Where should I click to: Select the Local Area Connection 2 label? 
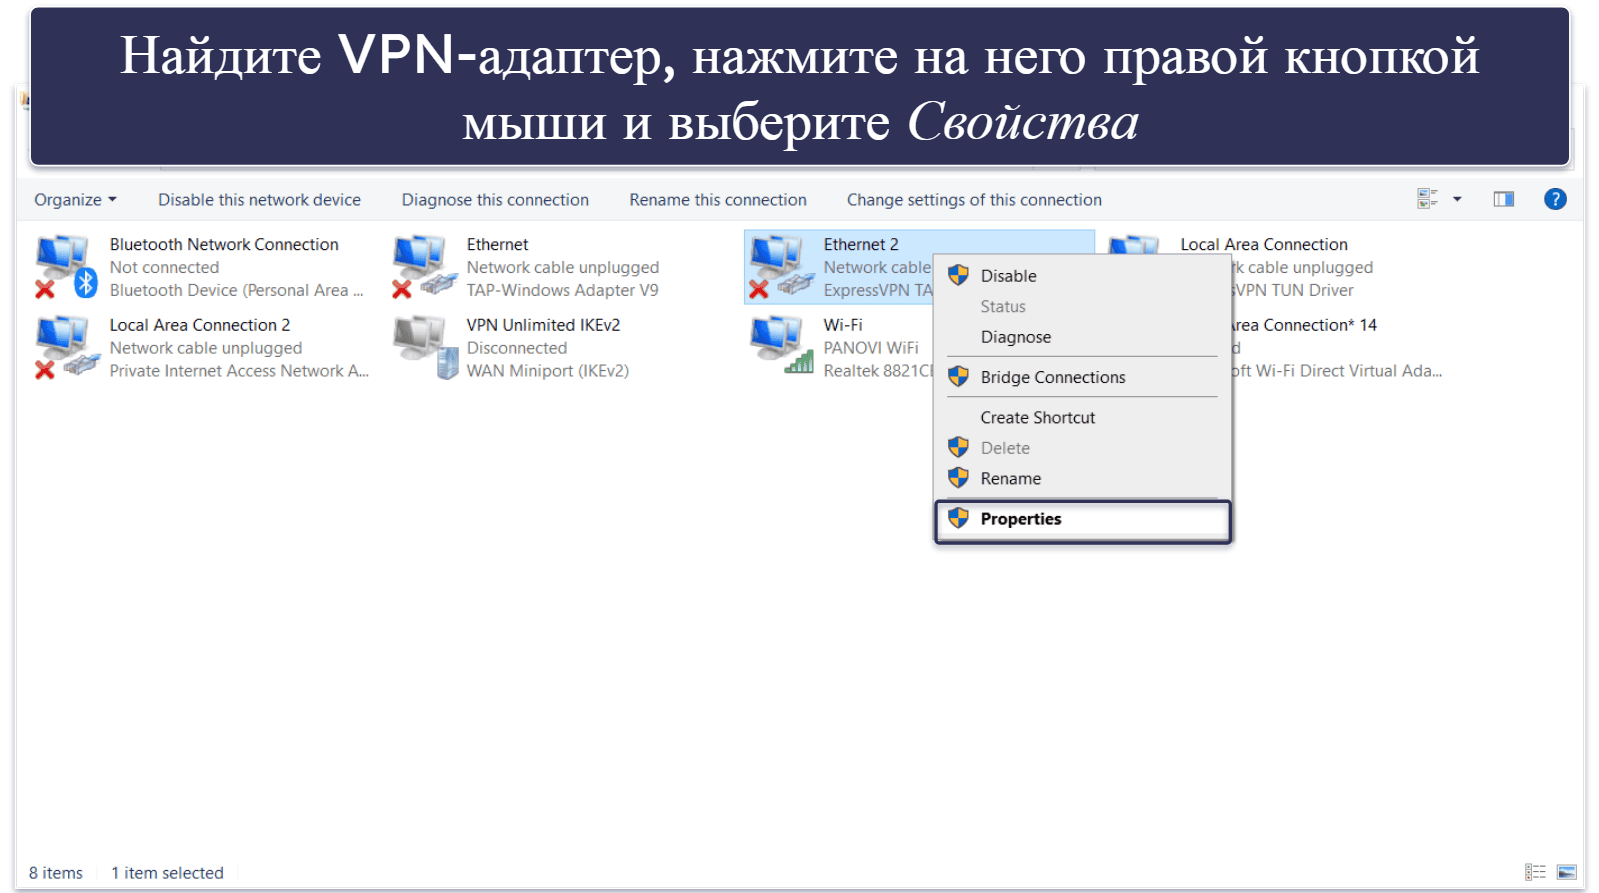(x=200, y=325)
